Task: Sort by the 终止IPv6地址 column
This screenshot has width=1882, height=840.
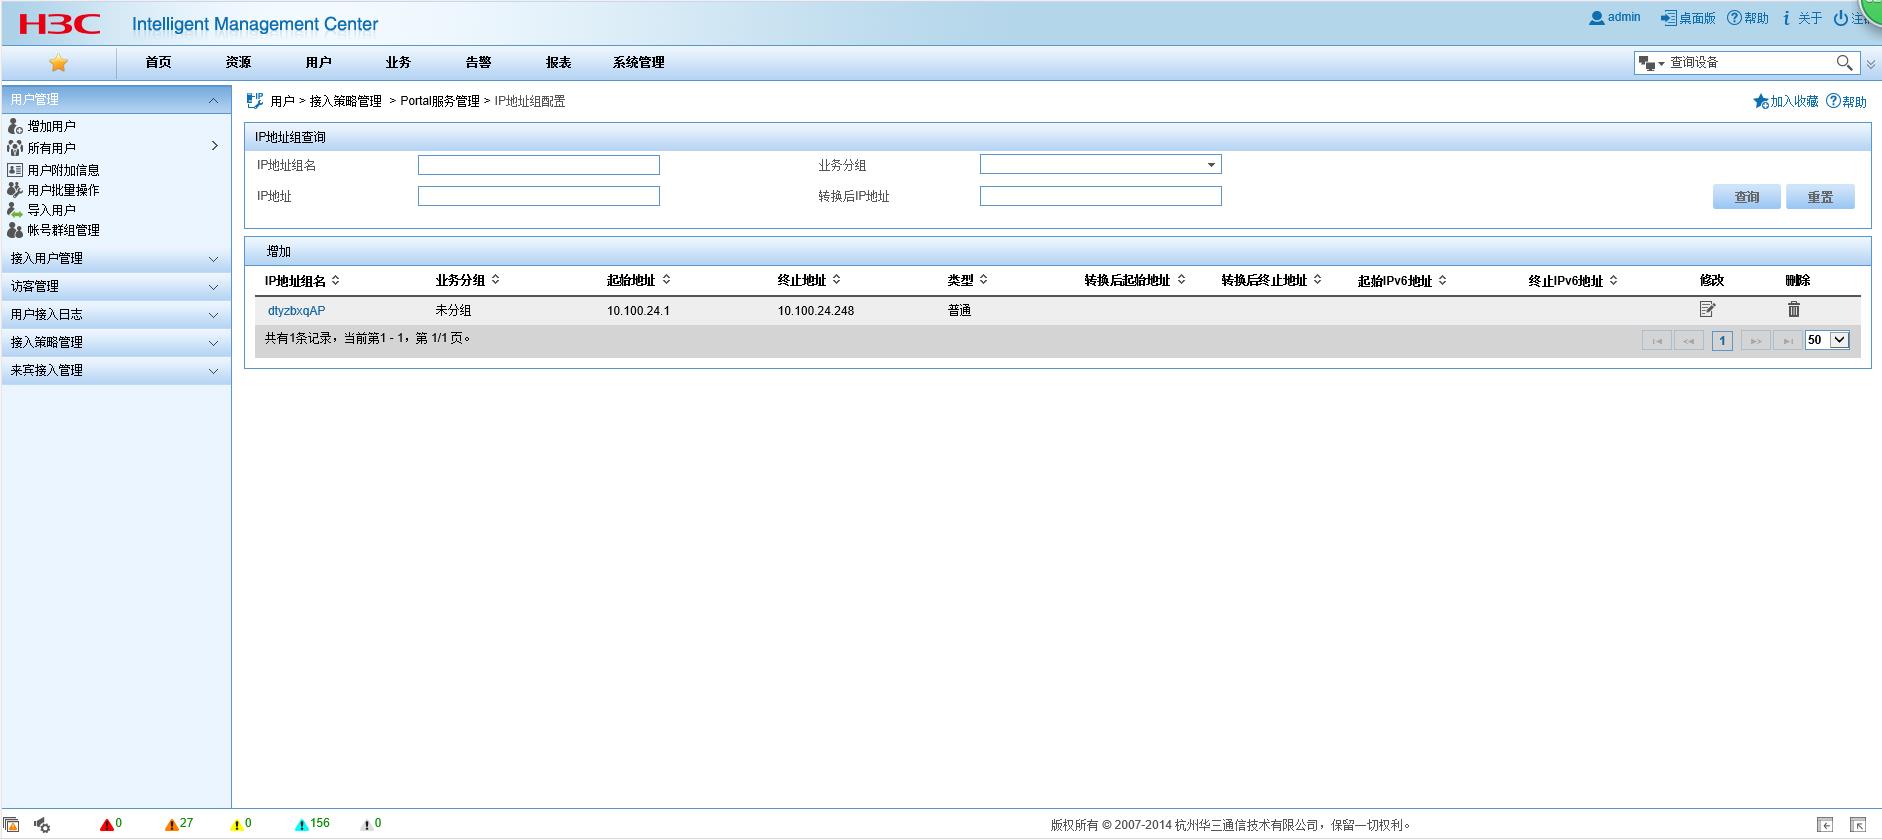Action: (1573, 281)
